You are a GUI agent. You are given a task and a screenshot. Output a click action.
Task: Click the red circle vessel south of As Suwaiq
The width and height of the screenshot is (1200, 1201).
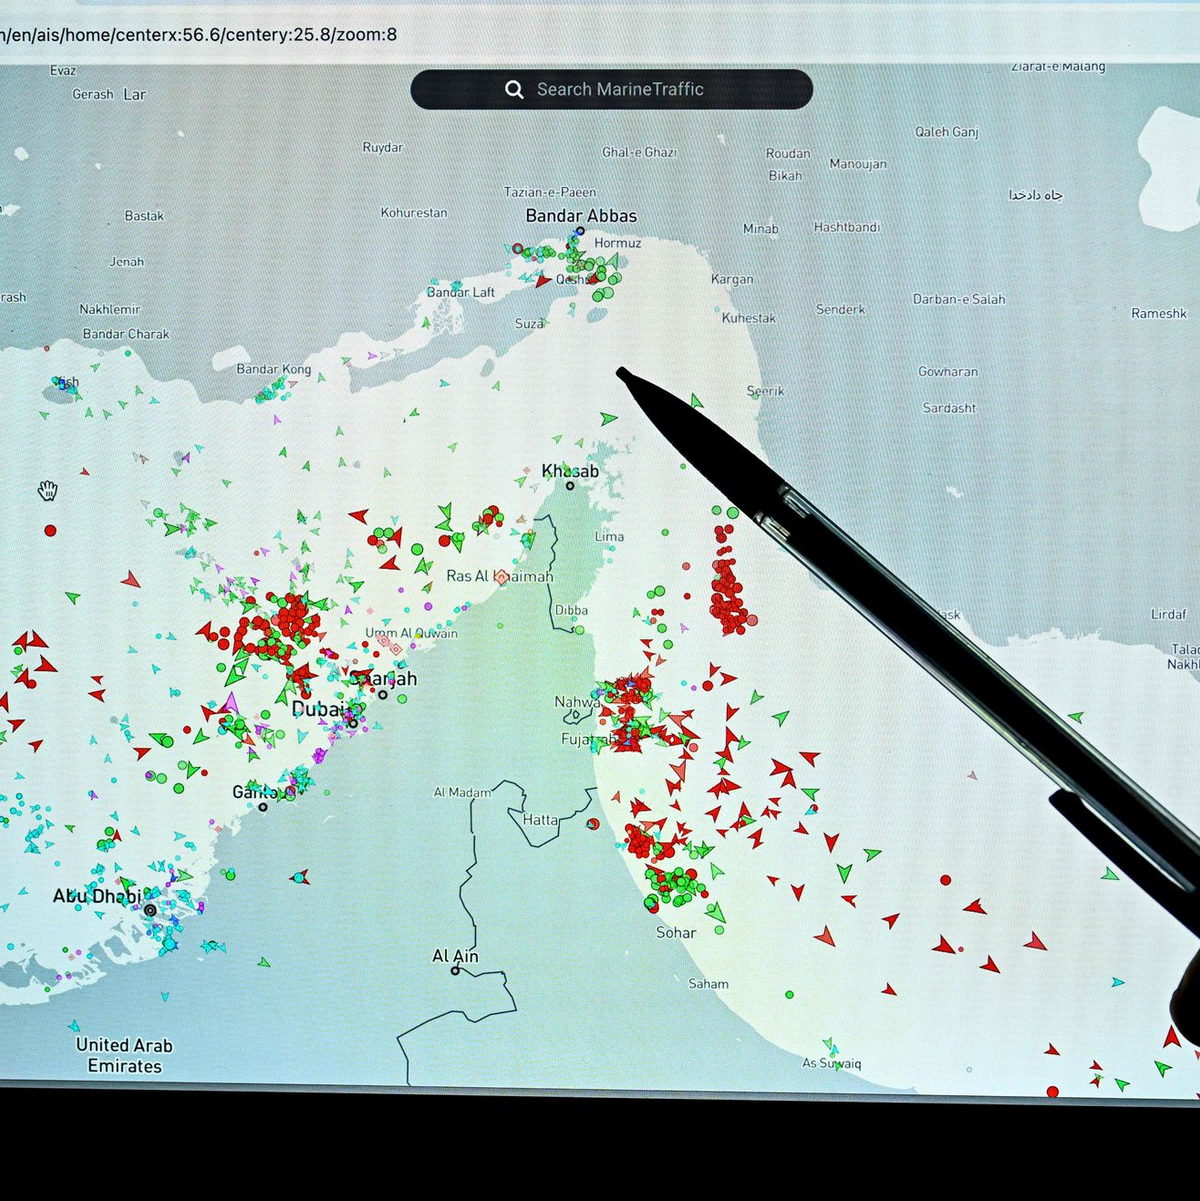[1052, 1091]
